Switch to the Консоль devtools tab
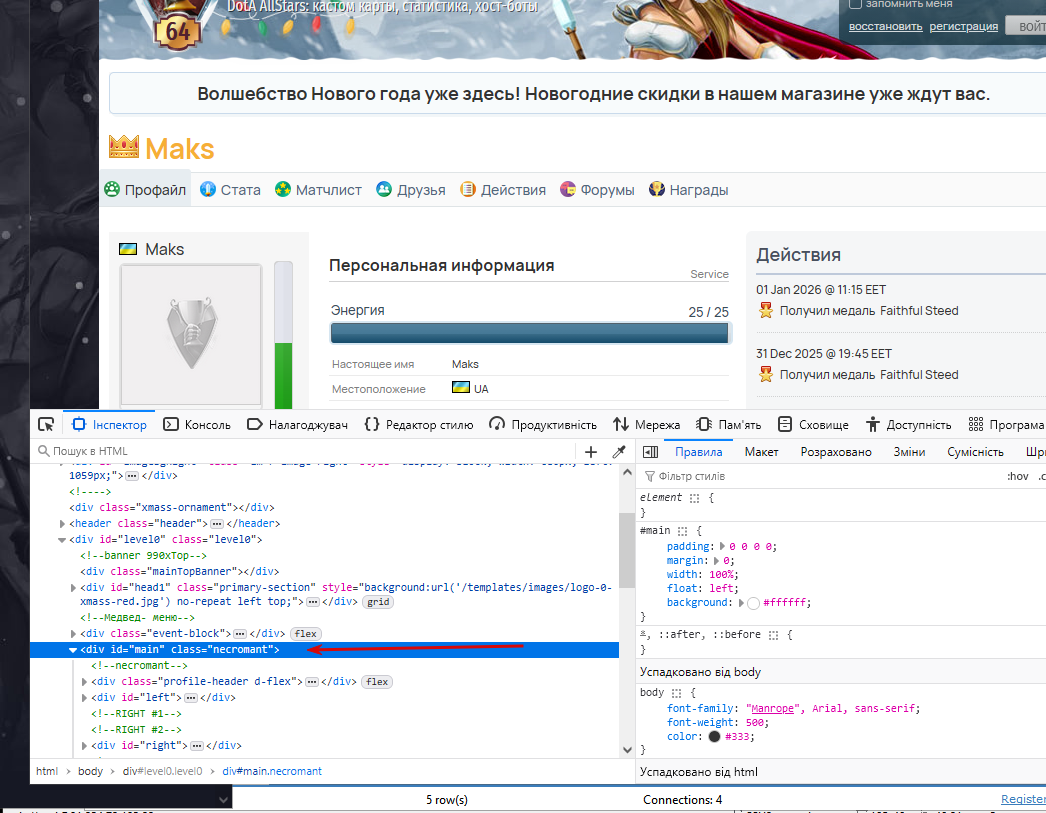Image resolution: width=1046 pixels, height=813 pixels. [197, 425]
